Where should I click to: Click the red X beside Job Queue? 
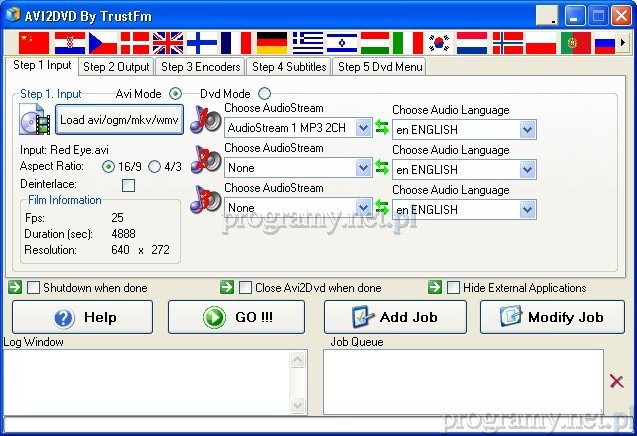[616, 381]
